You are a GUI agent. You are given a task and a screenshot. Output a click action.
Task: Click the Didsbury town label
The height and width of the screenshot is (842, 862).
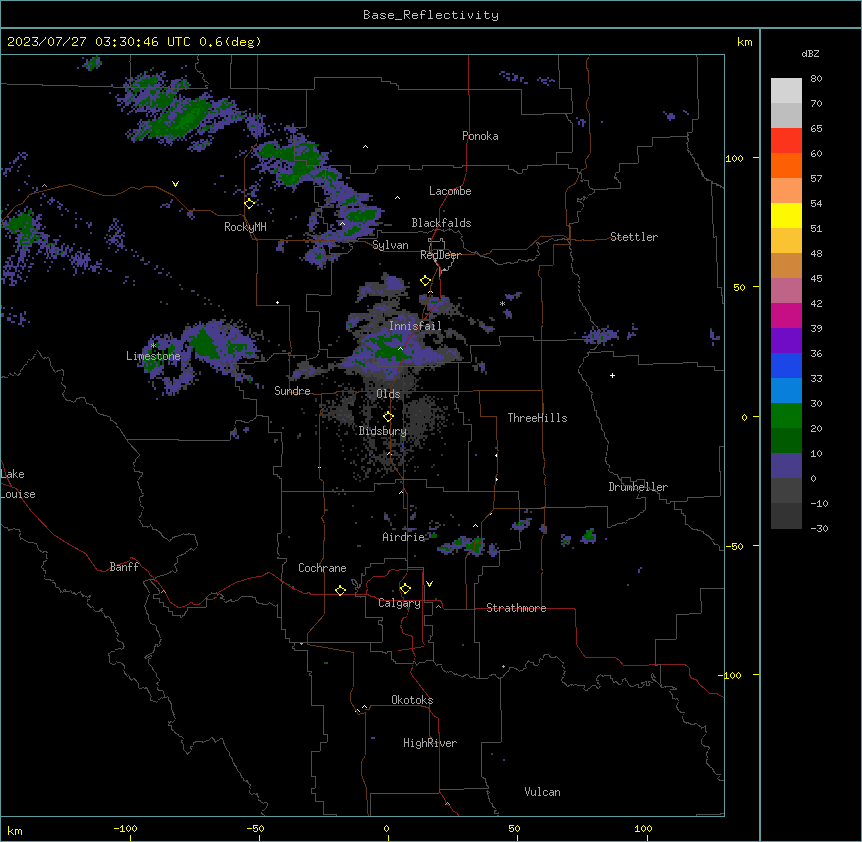(383, 431)
